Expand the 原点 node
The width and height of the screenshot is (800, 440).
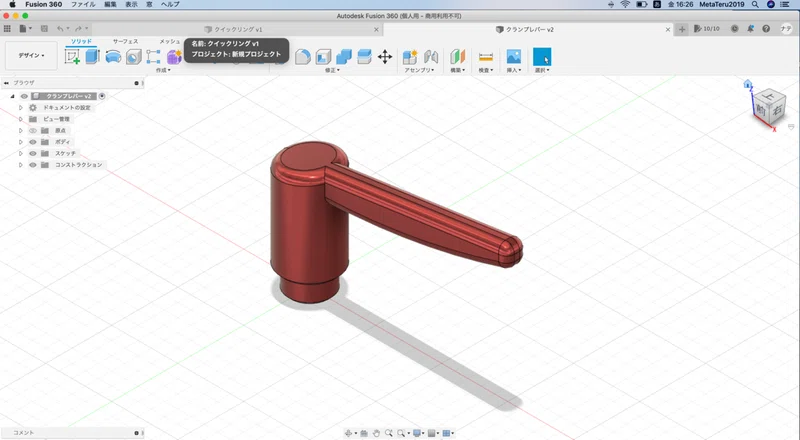click(20, 131)
